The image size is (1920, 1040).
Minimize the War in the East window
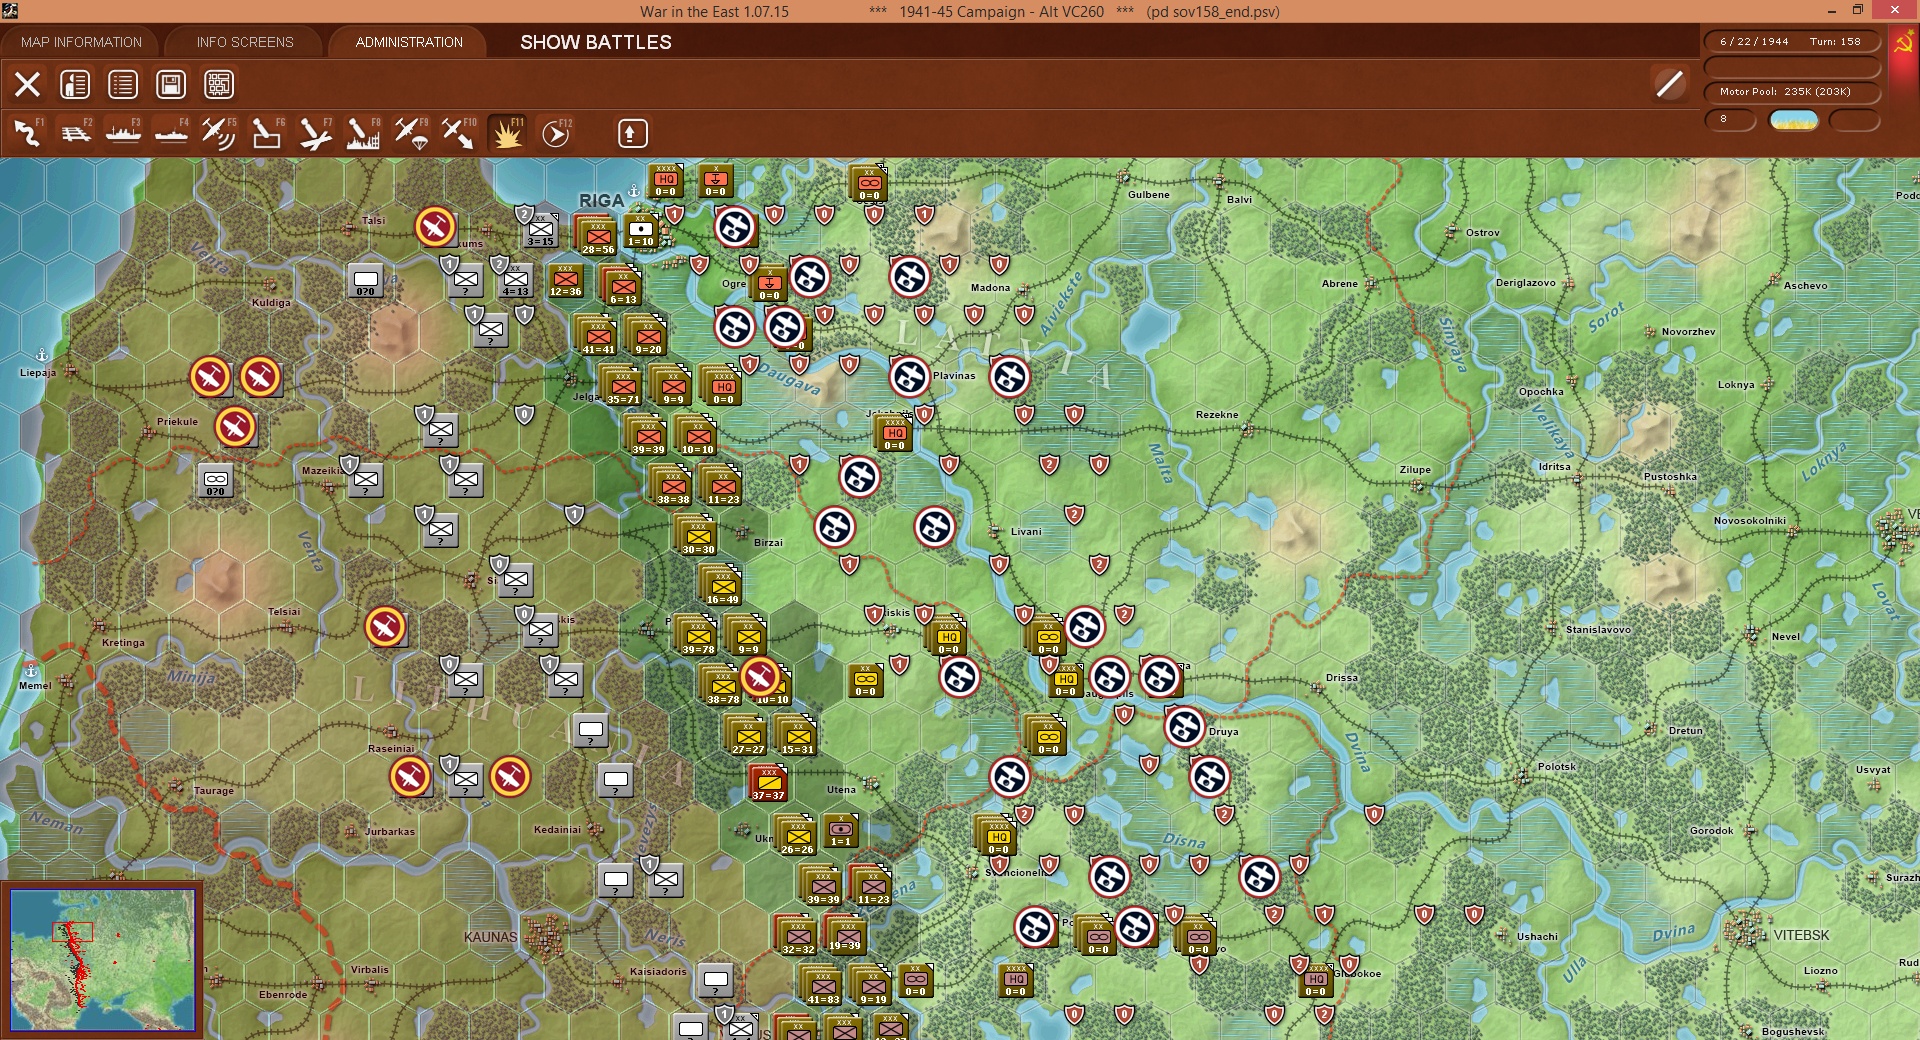tap(1832, 11)
